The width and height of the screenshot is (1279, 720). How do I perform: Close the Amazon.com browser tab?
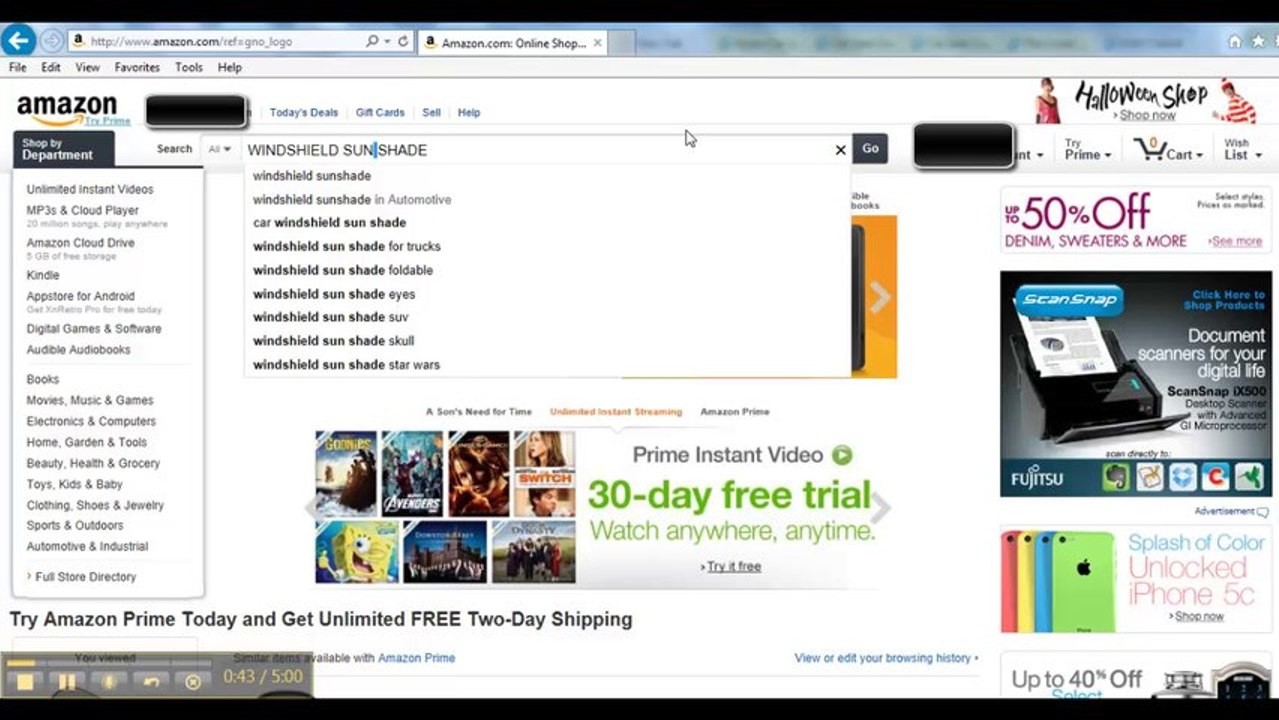point(598,43)
